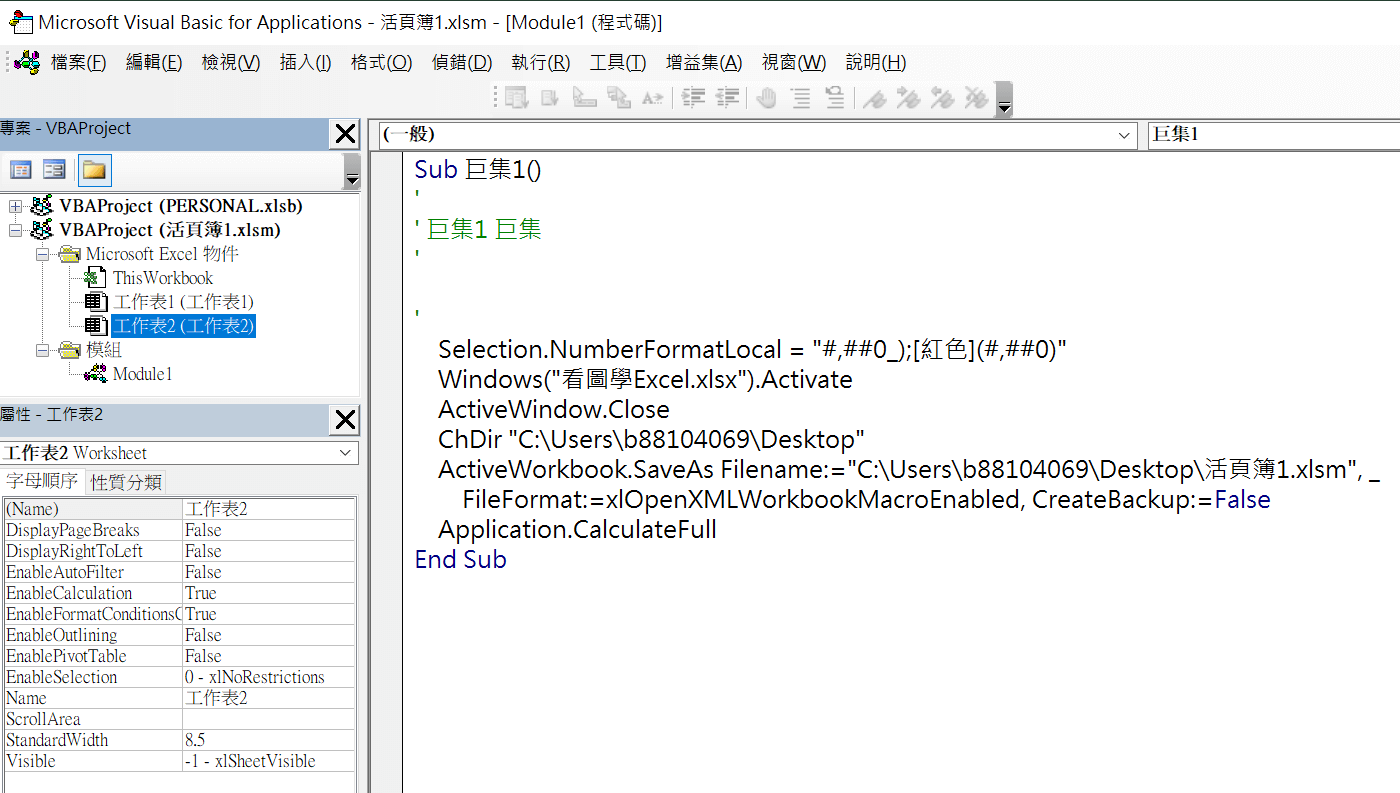Select the EnableOutlining property row
The image size is (1400, 793).
pos(180,635)
